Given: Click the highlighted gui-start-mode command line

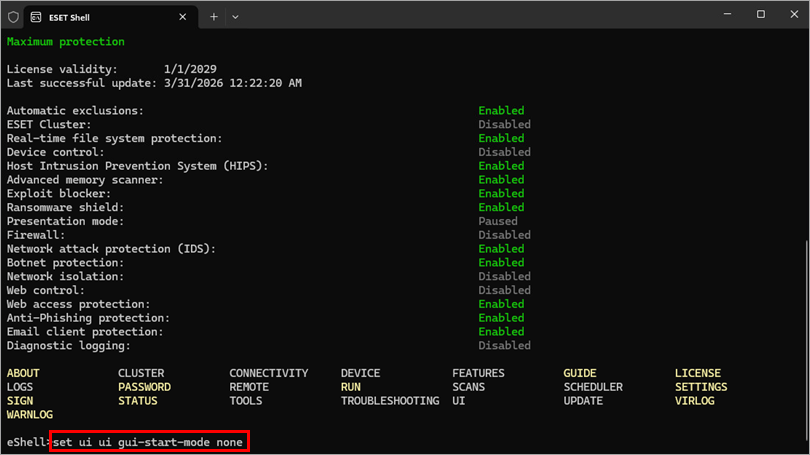Looking at the screenshot, I should [149, 442].
